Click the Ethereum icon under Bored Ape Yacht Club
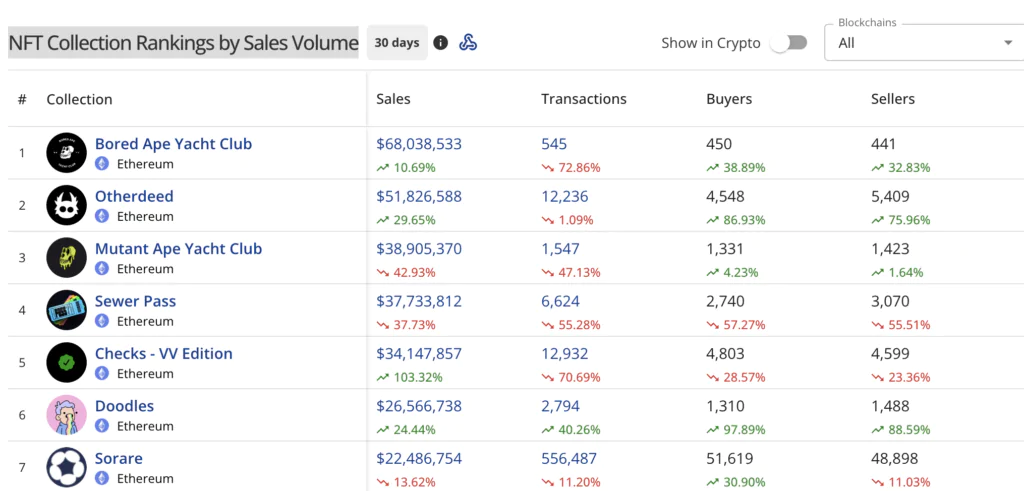The height and width of the screenshot is (491, 1024). [x=102, y=164]
